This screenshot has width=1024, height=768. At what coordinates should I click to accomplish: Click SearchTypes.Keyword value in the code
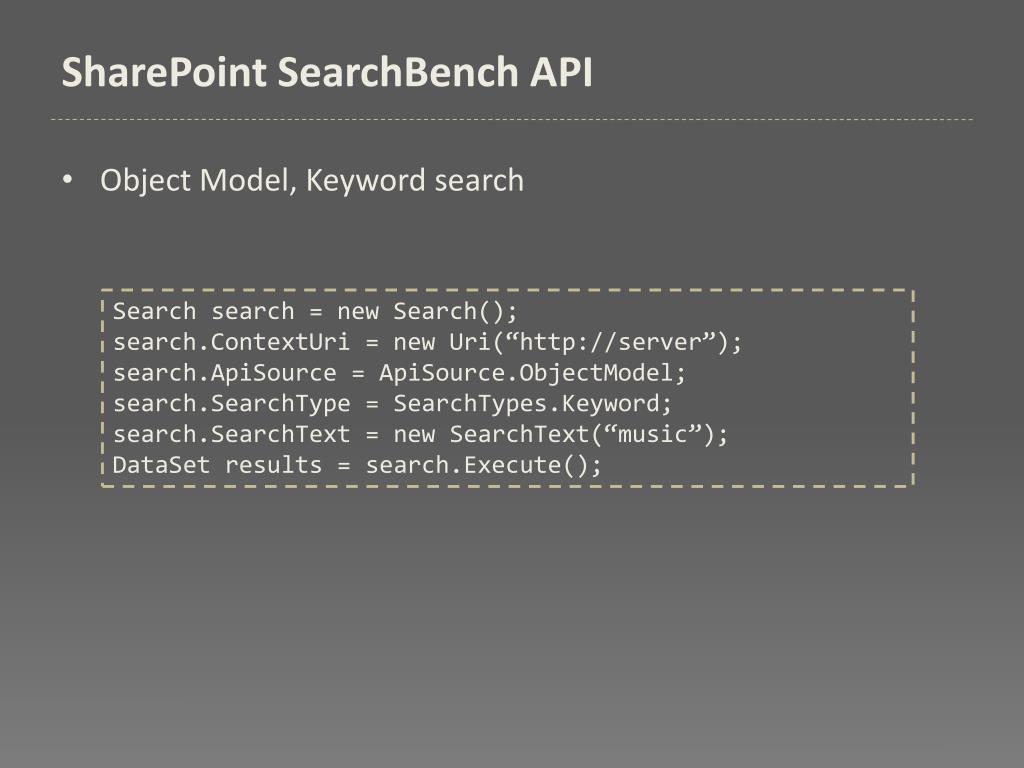532,404
